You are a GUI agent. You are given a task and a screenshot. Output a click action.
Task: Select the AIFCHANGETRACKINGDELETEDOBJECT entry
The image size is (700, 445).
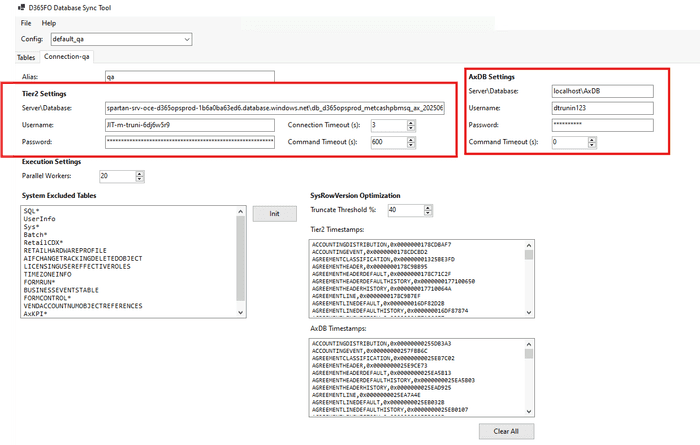pyautogui.click(x=83, y=258)
